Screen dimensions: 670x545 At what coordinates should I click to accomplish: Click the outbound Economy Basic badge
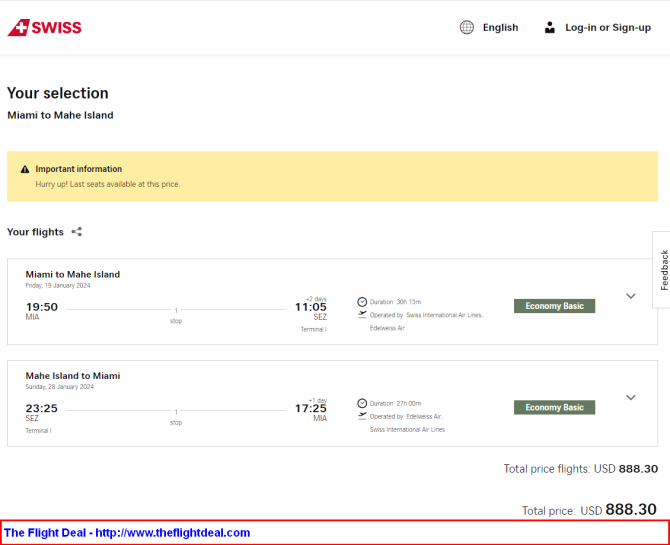click(x=554, y=306)
